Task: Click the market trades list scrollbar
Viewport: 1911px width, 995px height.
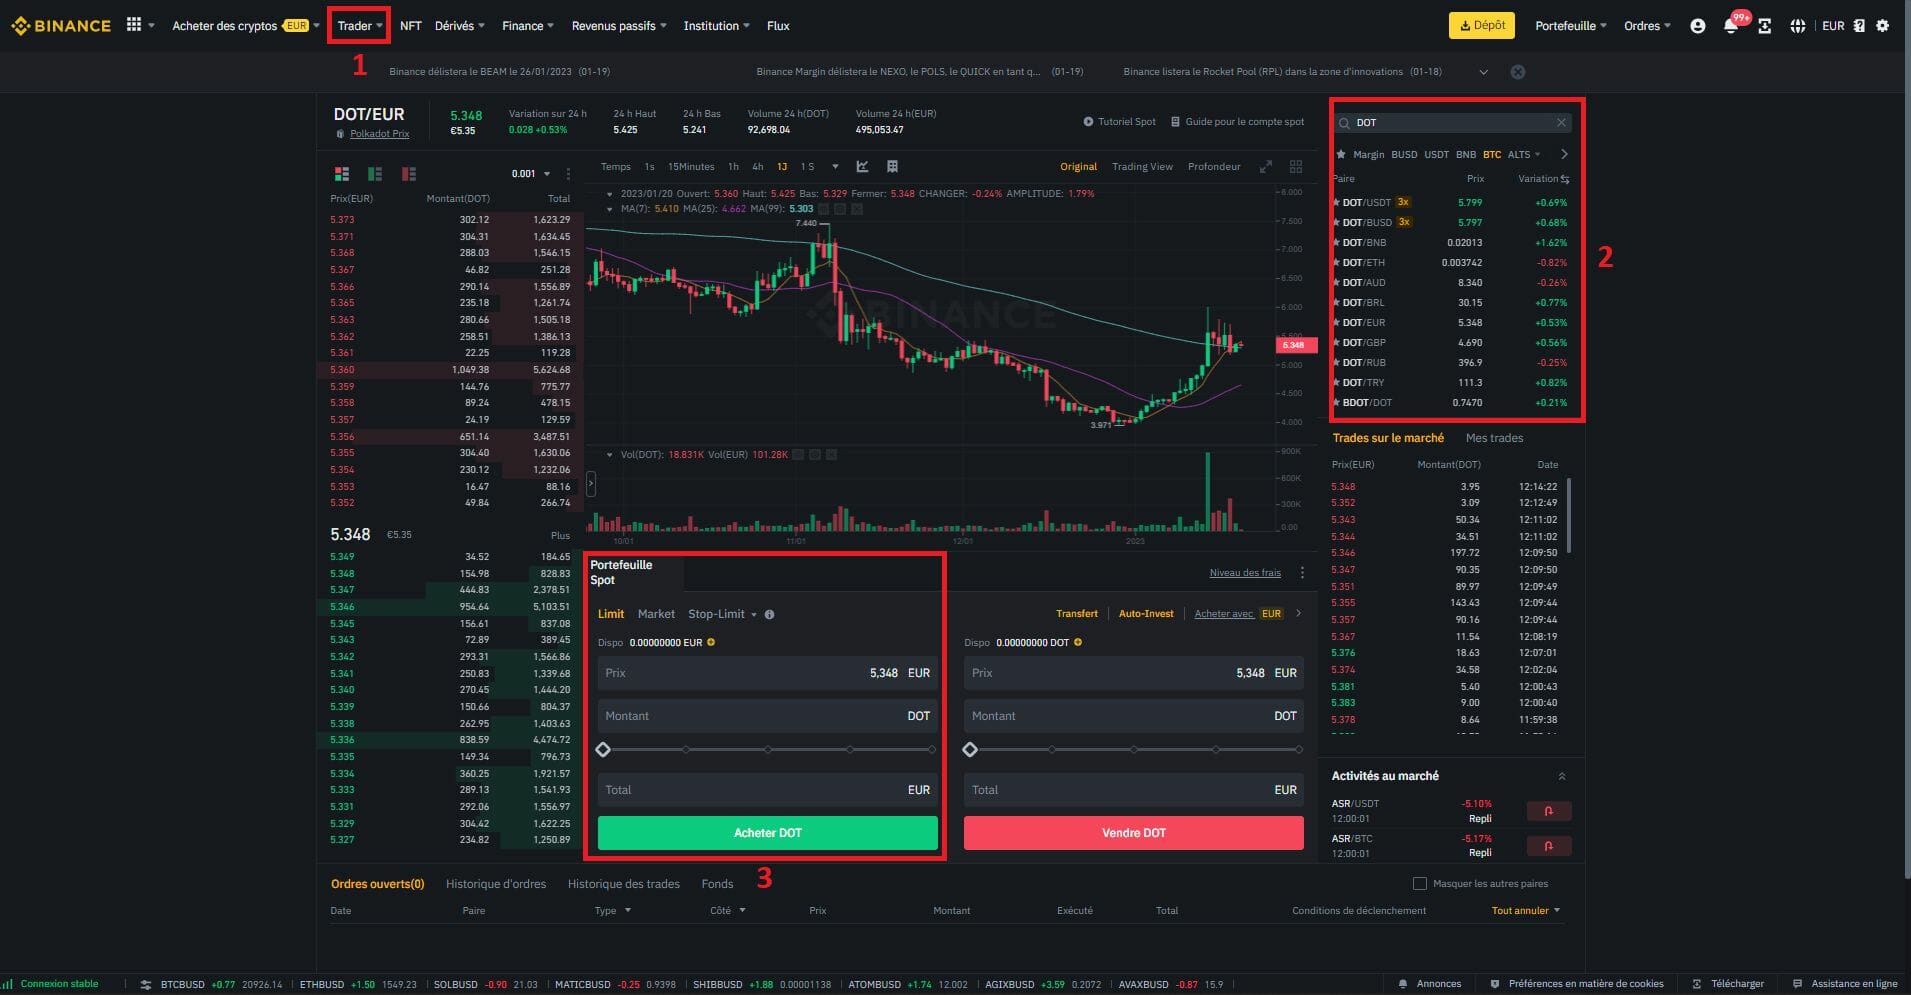Action: pos(1569,515)
